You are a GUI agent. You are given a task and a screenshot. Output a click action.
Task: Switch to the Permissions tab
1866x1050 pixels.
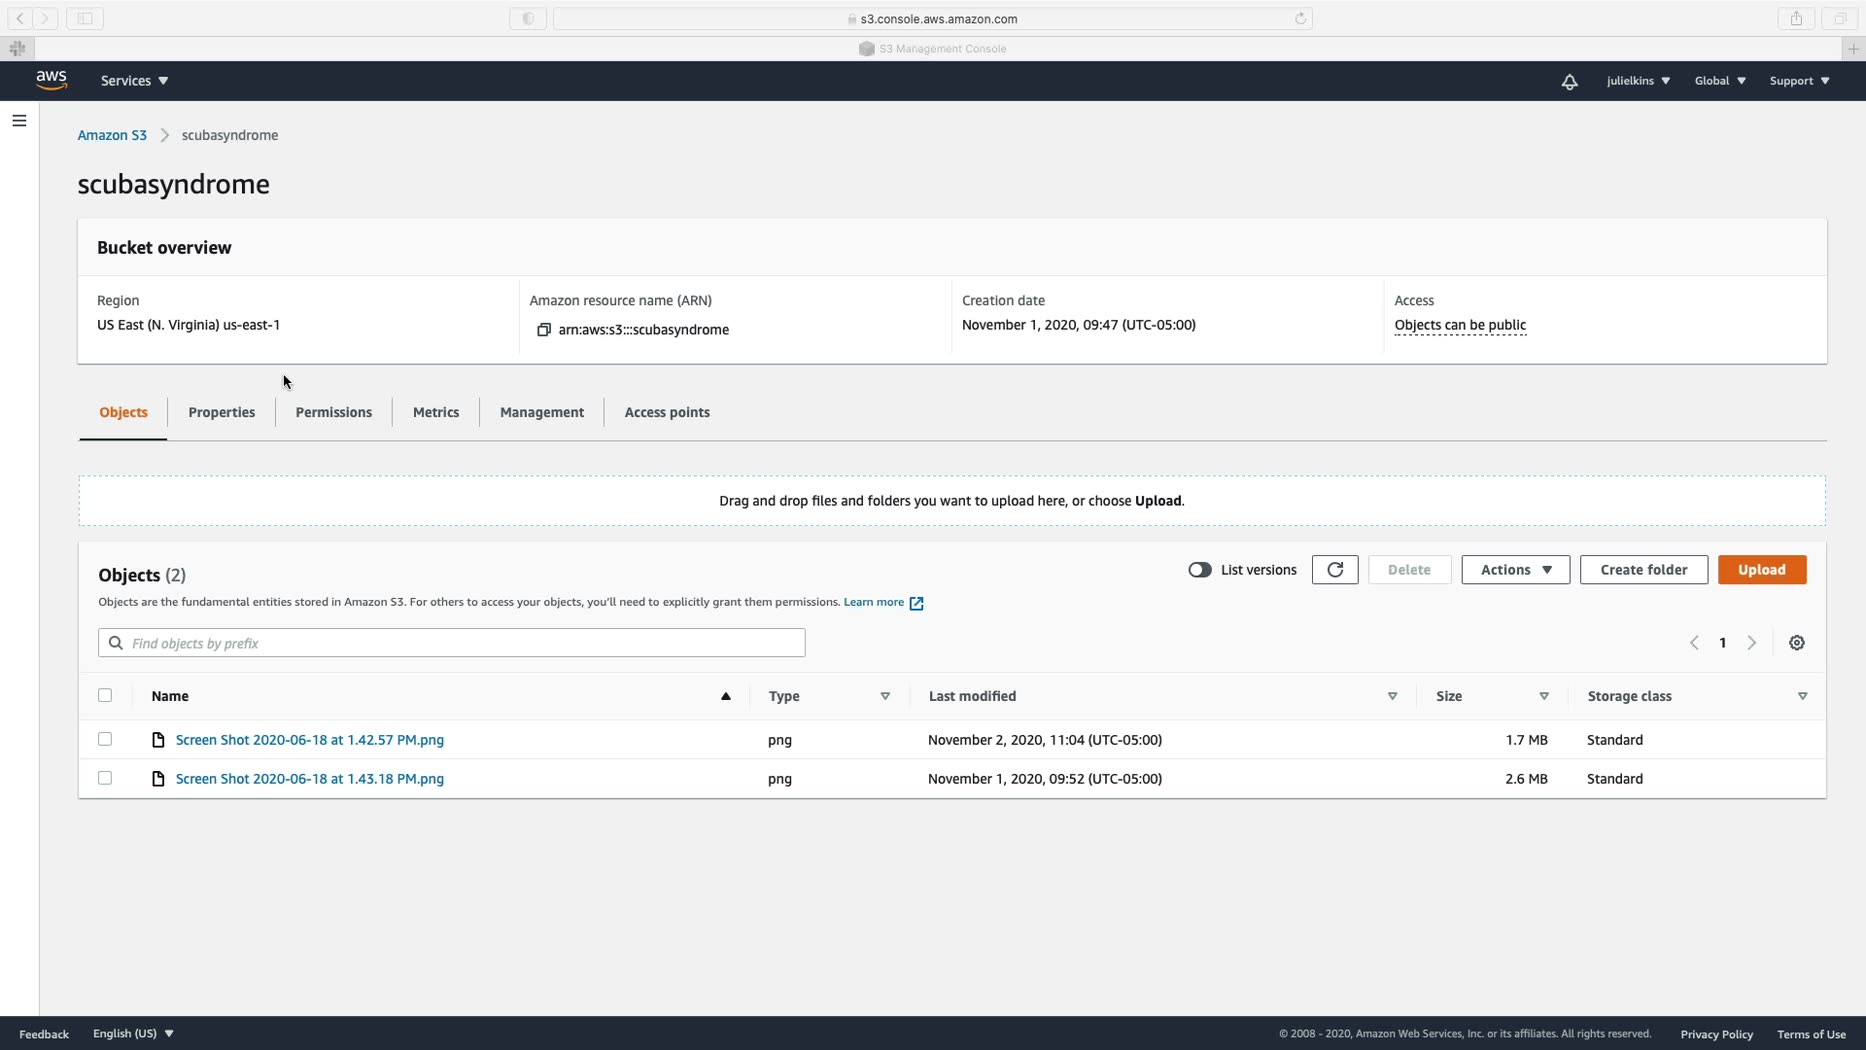click(x=333, y=412)
